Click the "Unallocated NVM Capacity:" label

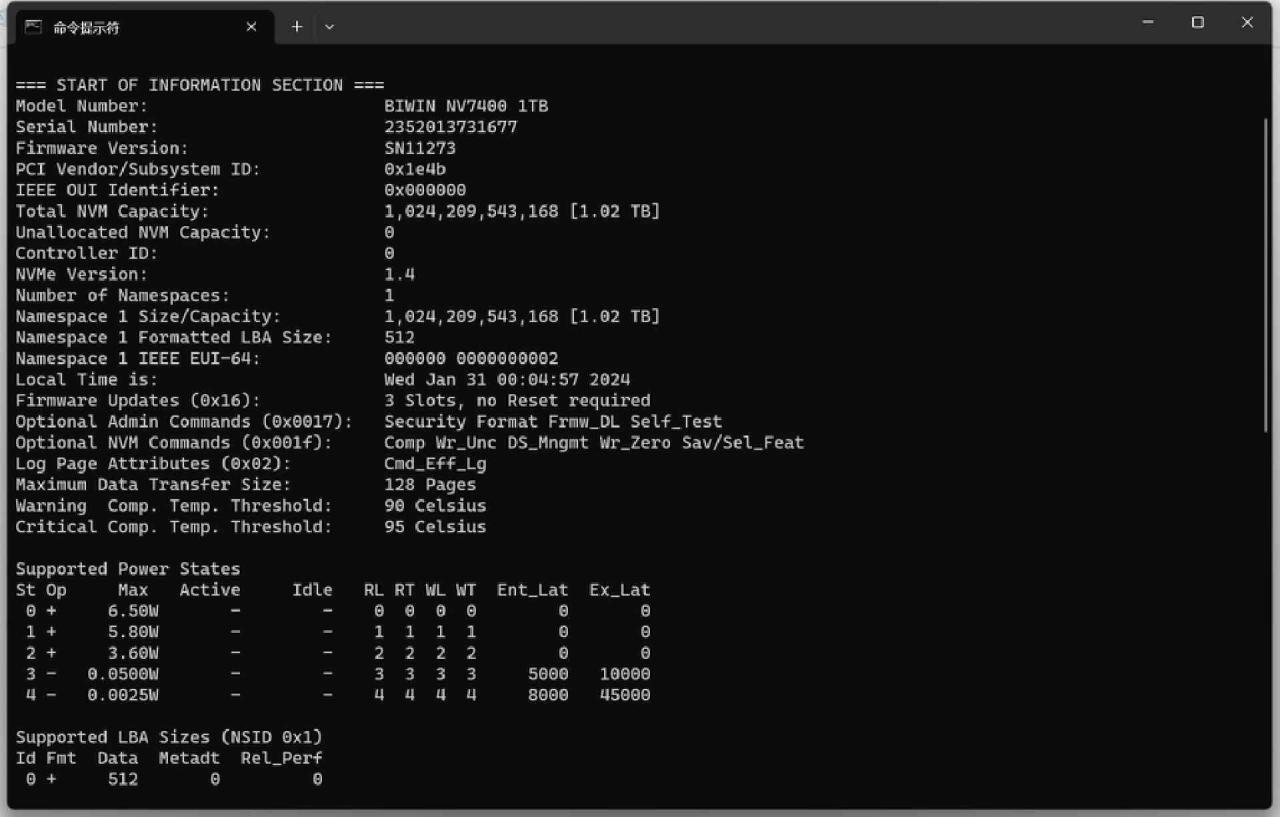[x=143, y=232]
